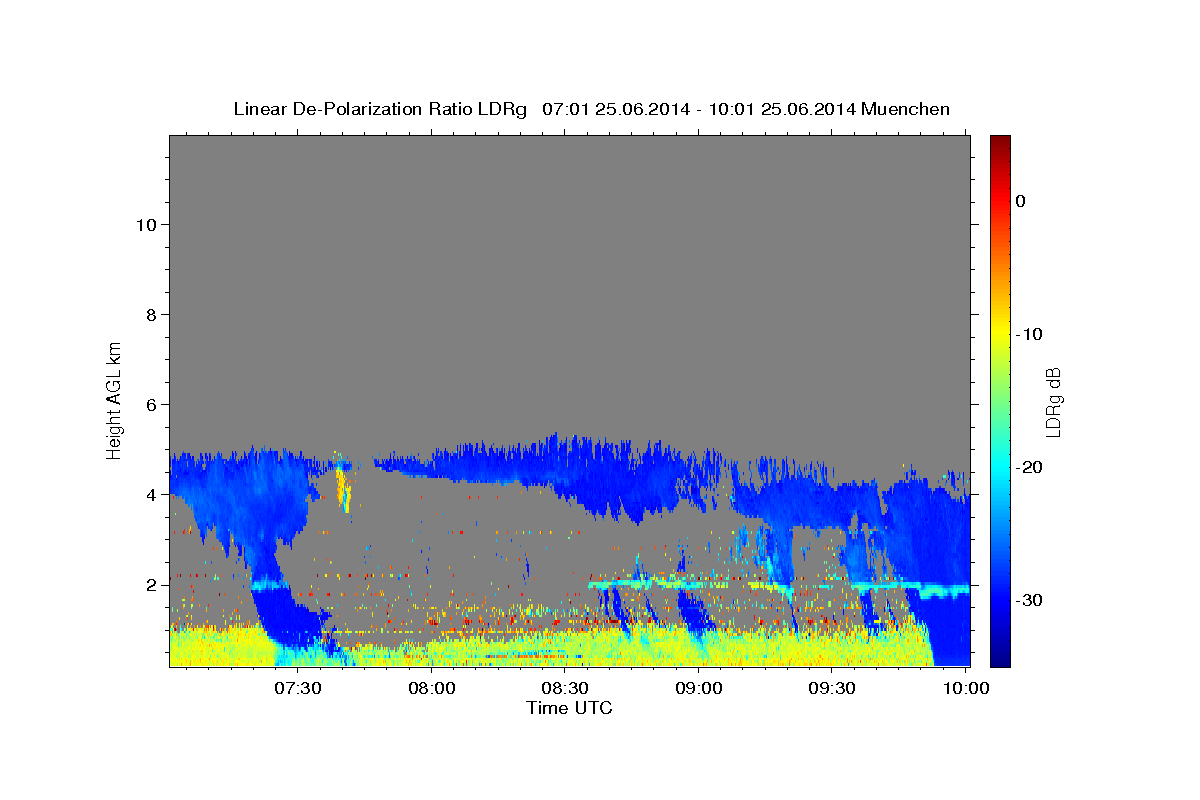Screen dimensions: 1200x800
Task: Click the '09:30' time tick label
Action: [832, 689]
